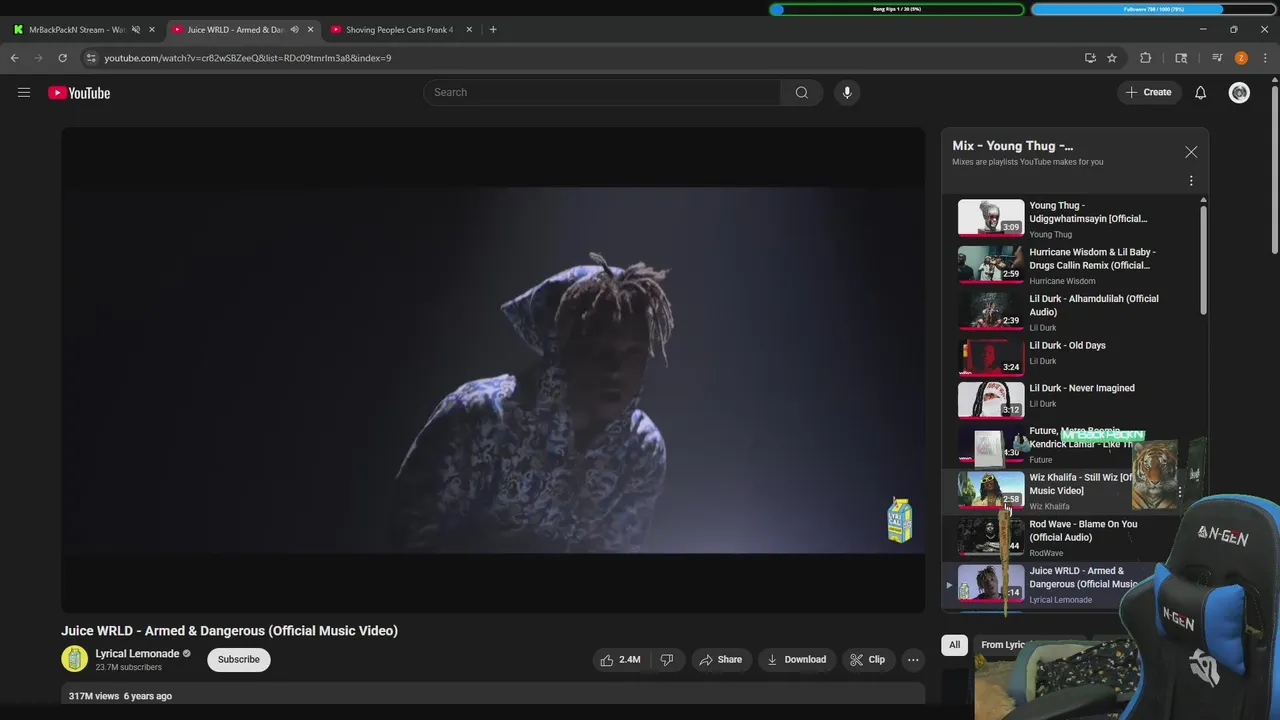The height and width of the screenshot is (720, 1280).
Task: Open Chrome profile avatar
Action: pyautogui.click(x=1241, y=58)
